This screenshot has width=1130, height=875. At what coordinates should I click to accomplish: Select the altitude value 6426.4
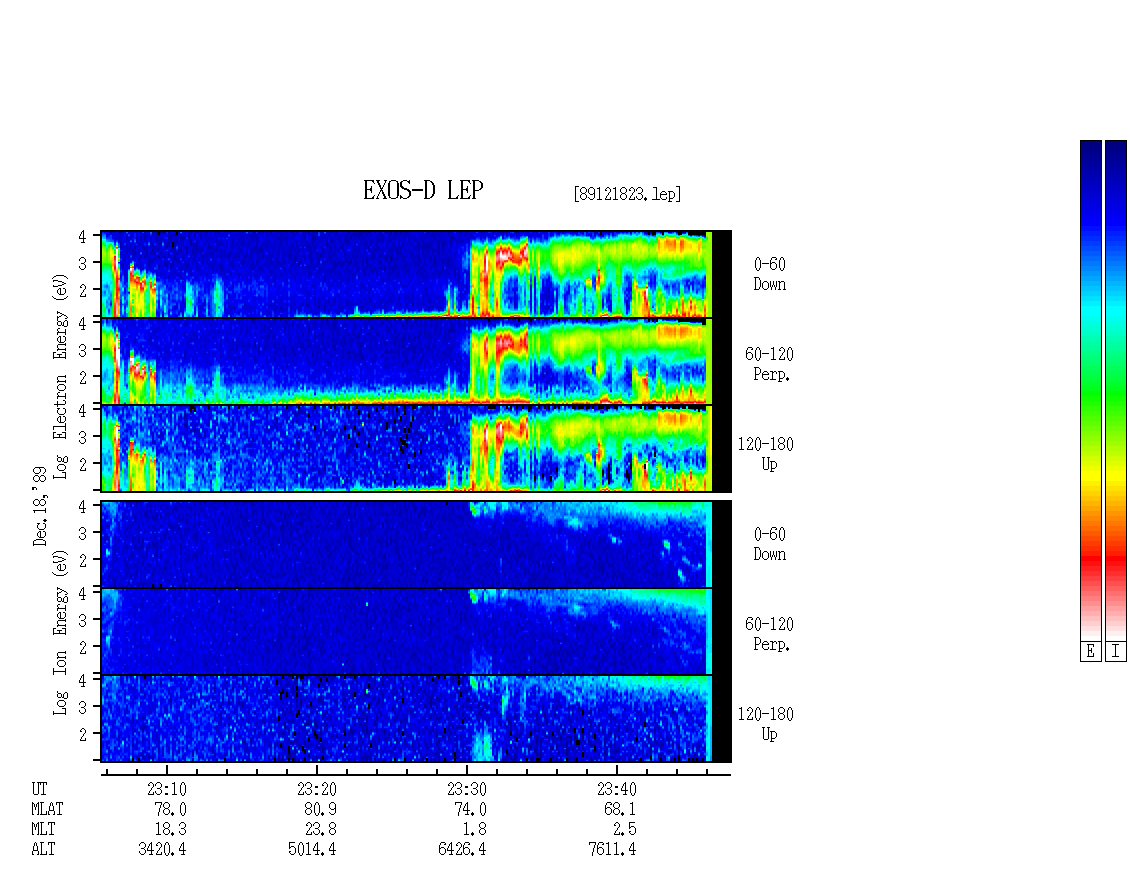[462, 849]
